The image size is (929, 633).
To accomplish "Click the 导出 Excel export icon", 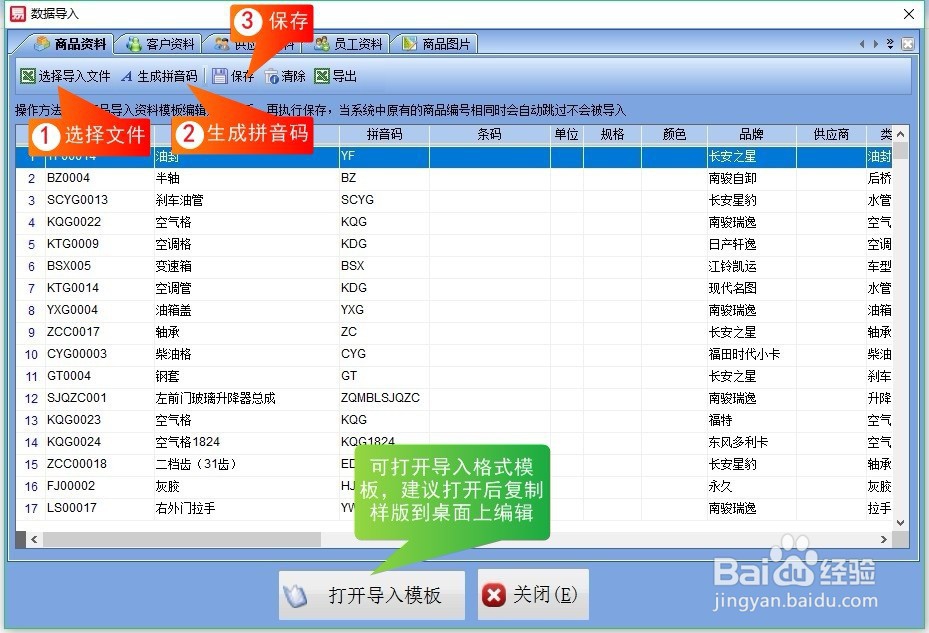I will pos(322,76).
